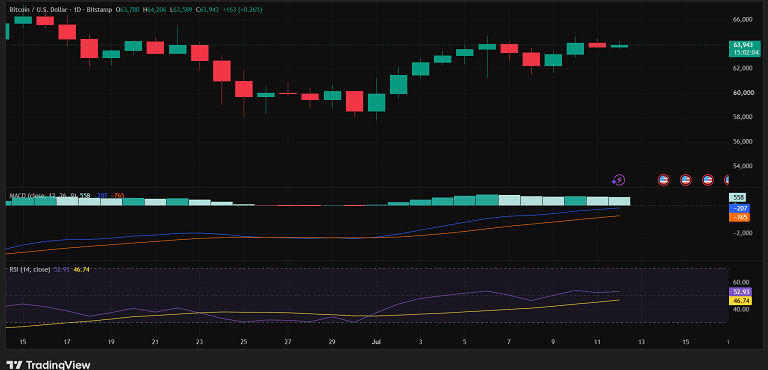Click the 58,000 price axis label
Image resolution: width=768 pixels, height=370 pixels.
click(x=743, y=117)
